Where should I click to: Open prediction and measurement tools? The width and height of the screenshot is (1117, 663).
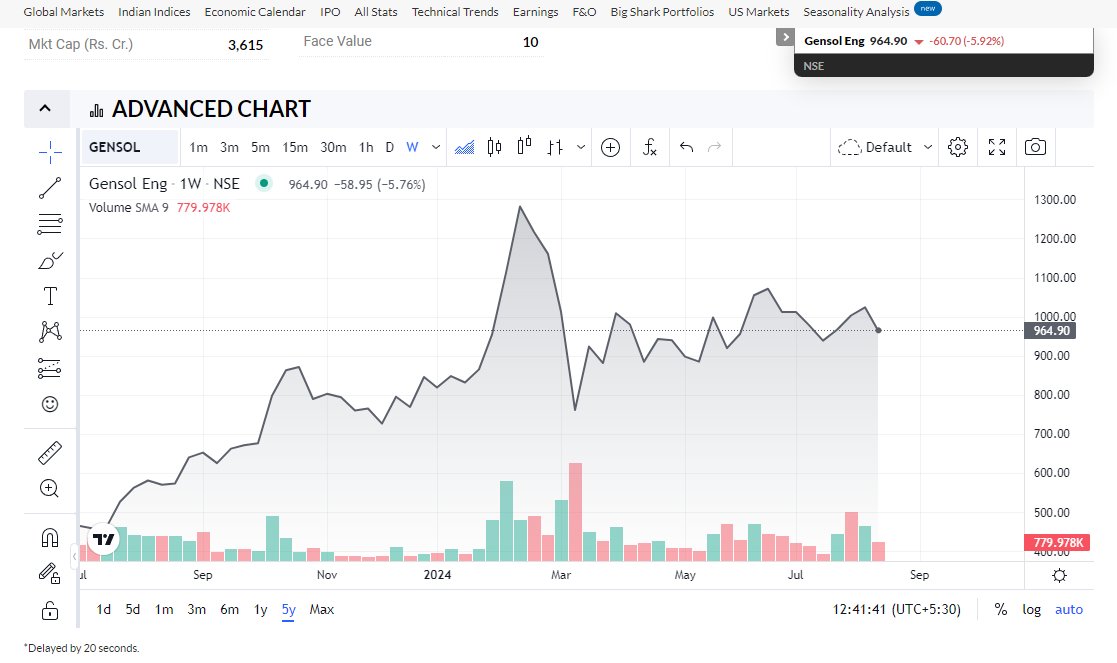coord(50,368)
